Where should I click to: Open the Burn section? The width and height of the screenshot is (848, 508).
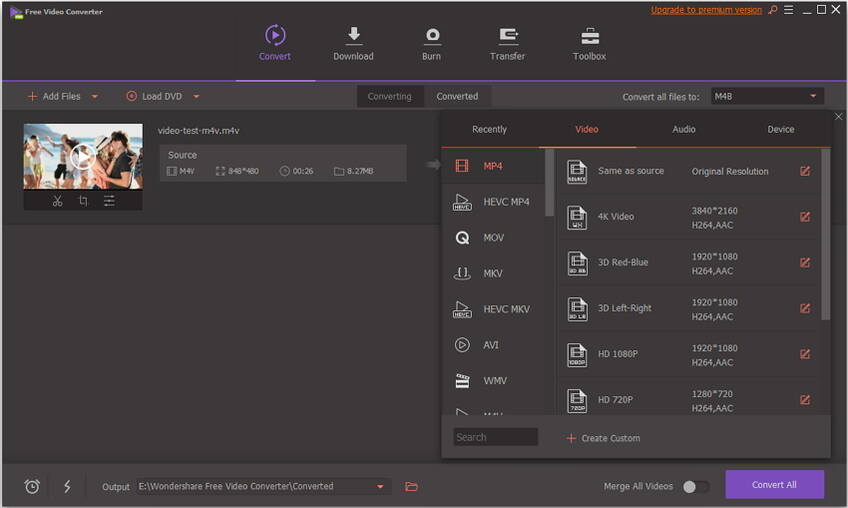(x=432, y=43)
